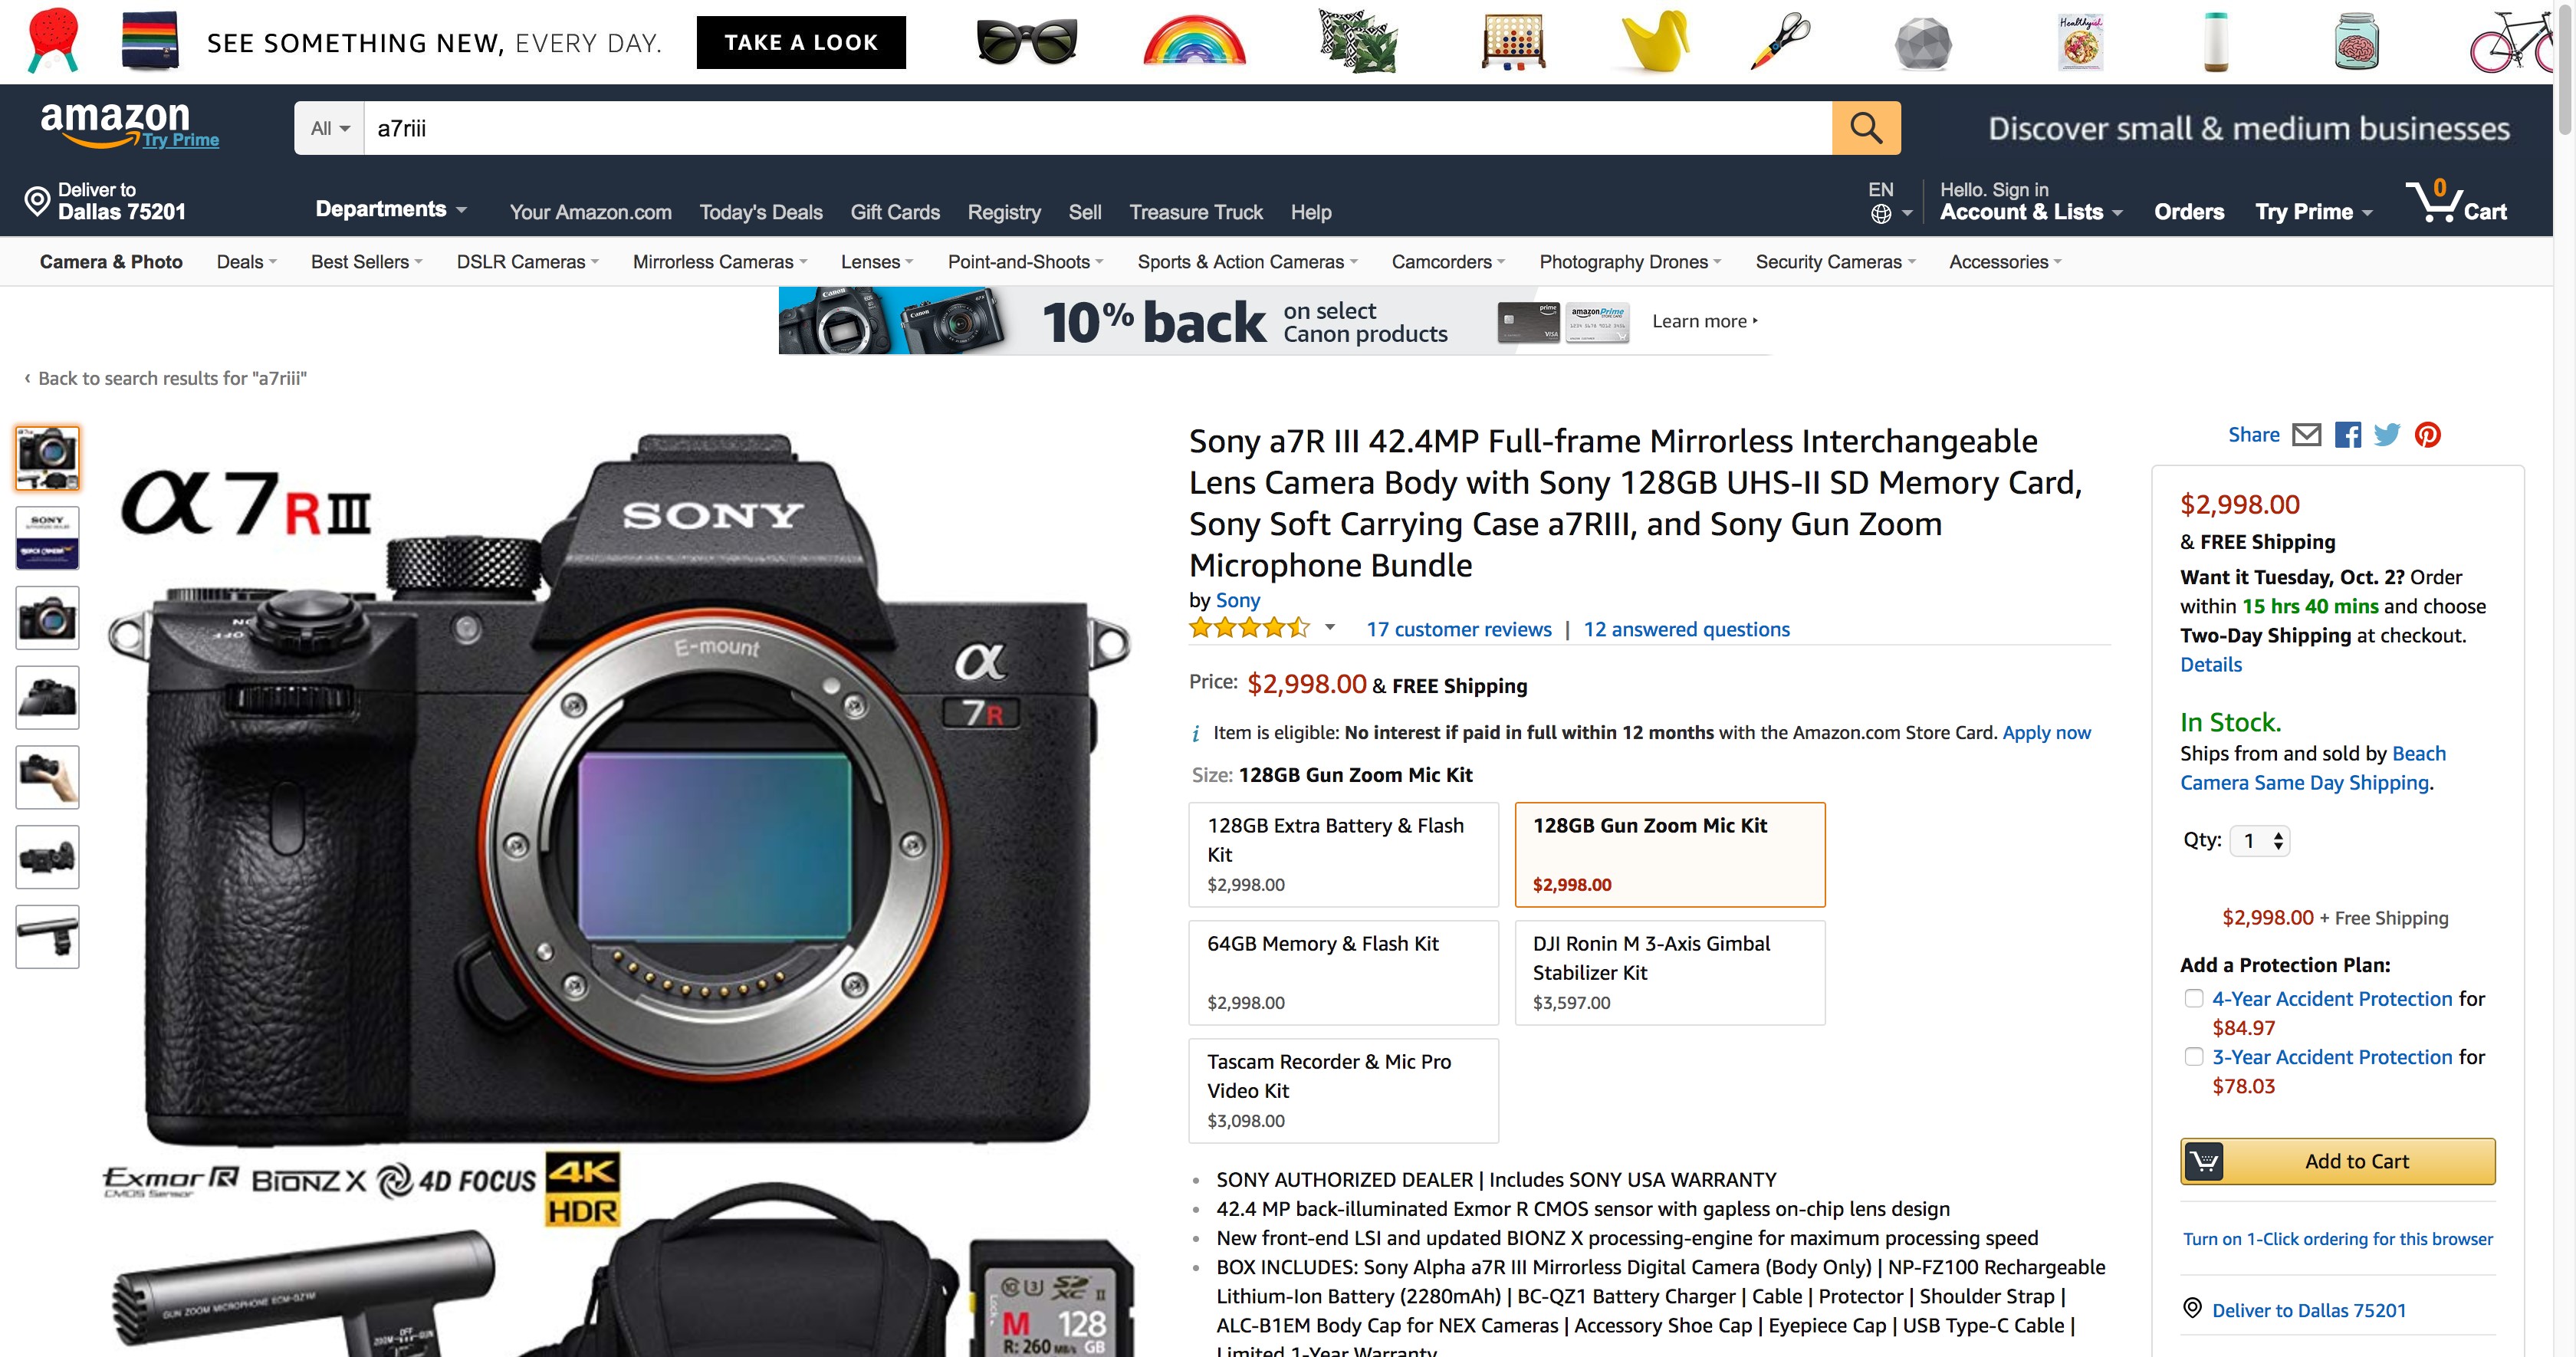Select the 128GB Extra Battery & Flash Kit option

(x=1343, y=854)
